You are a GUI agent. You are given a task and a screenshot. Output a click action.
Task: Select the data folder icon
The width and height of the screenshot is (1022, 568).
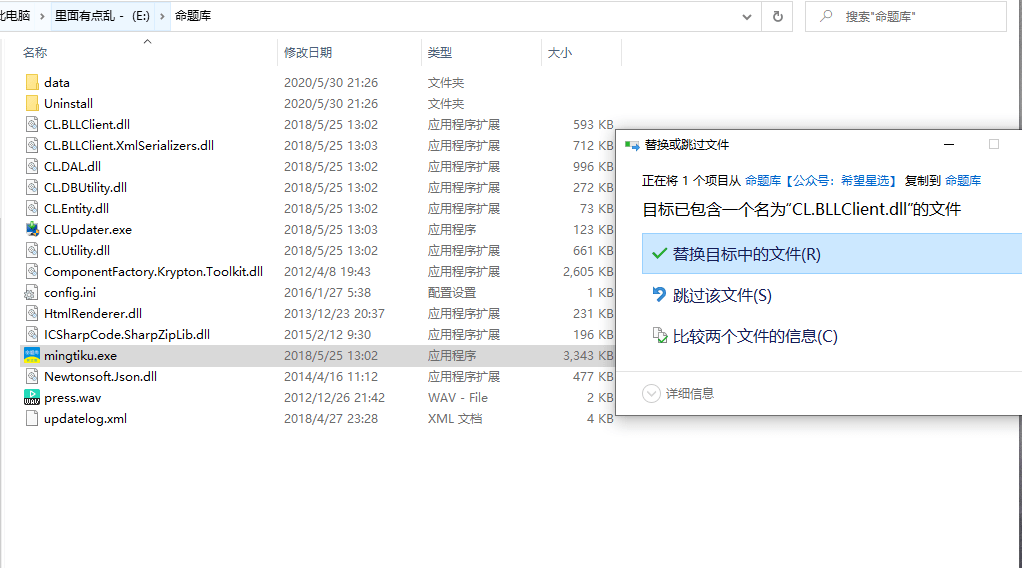point(32,82)
